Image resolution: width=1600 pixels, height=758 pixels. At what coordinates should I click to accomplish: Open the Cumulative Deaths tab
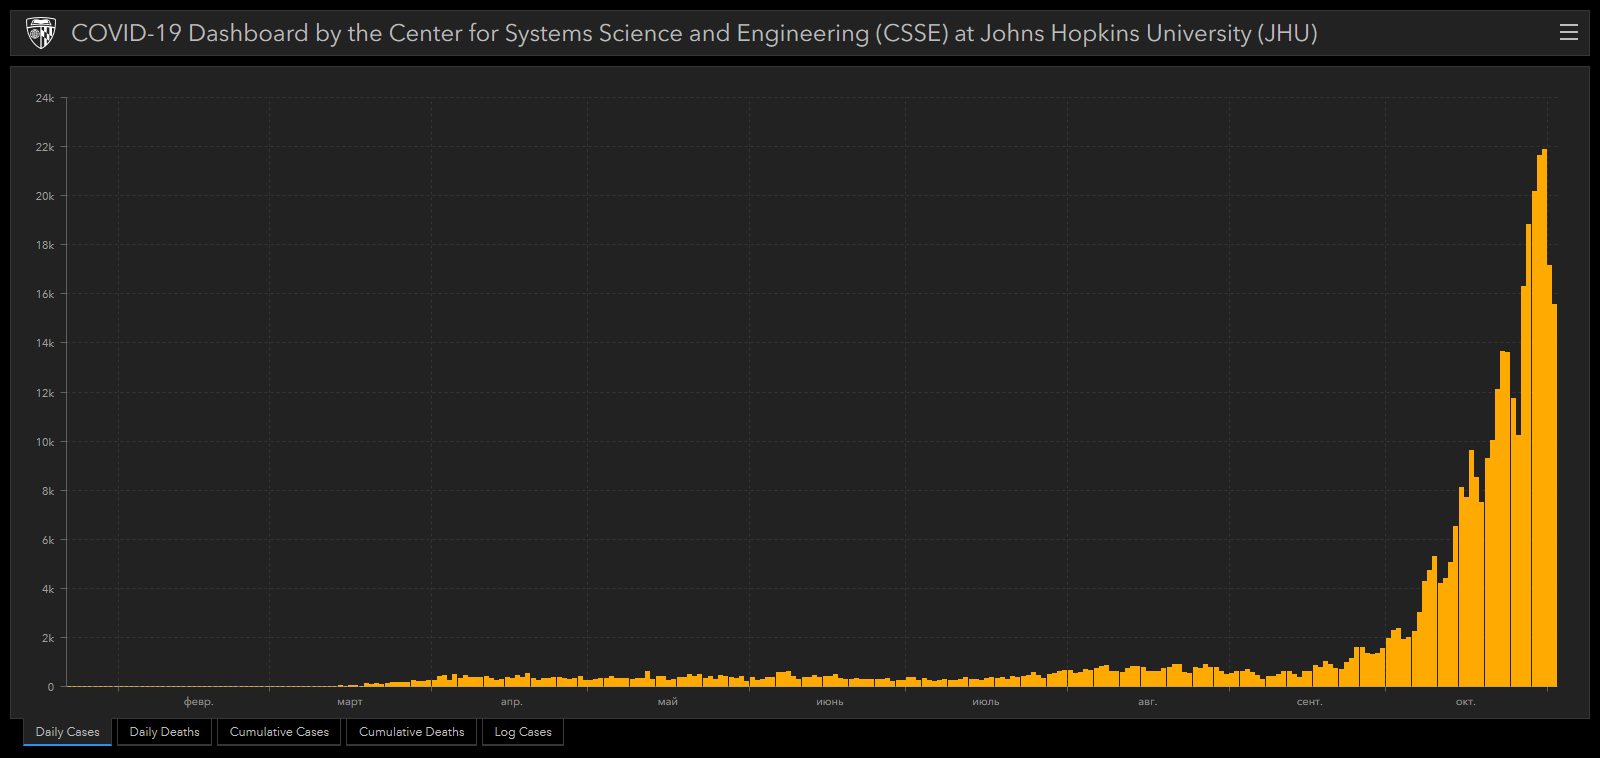coord(412,732)
